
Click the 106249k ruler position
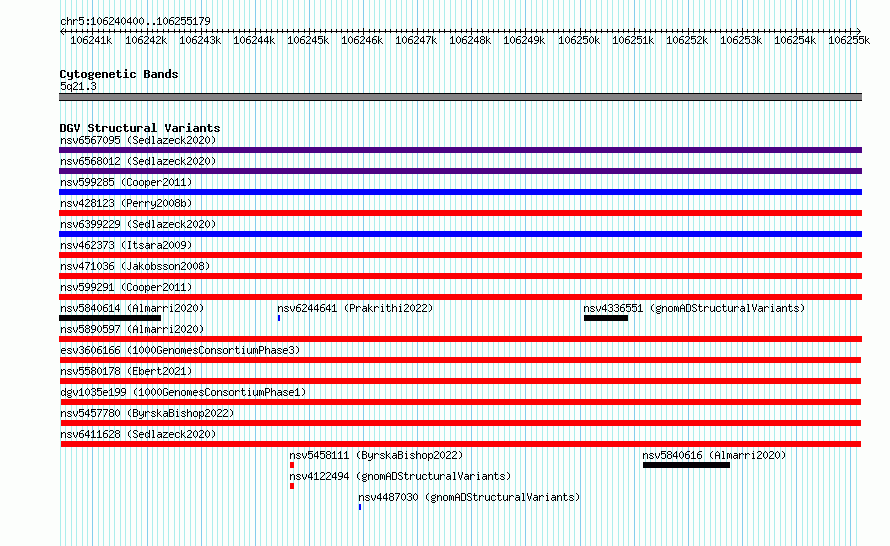pyautogui.click(x=524, y=40)
